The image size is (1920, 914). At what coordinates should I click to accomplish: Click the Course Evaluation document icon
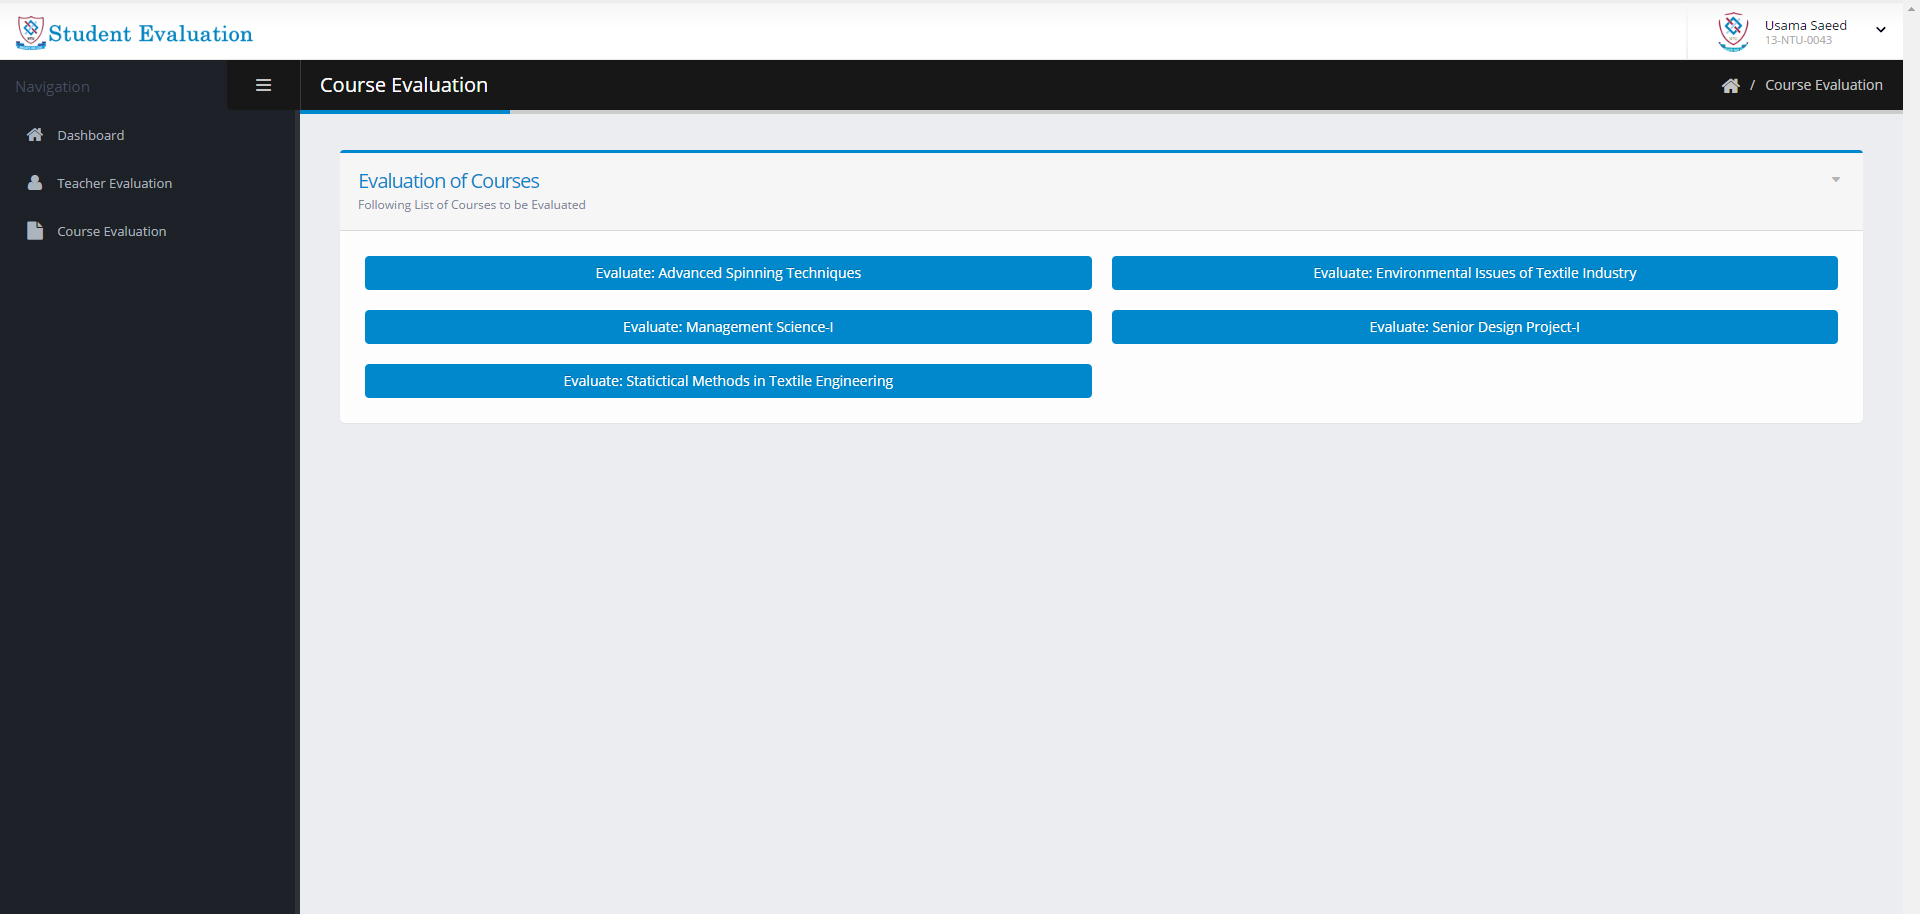[x=35, y=231]
